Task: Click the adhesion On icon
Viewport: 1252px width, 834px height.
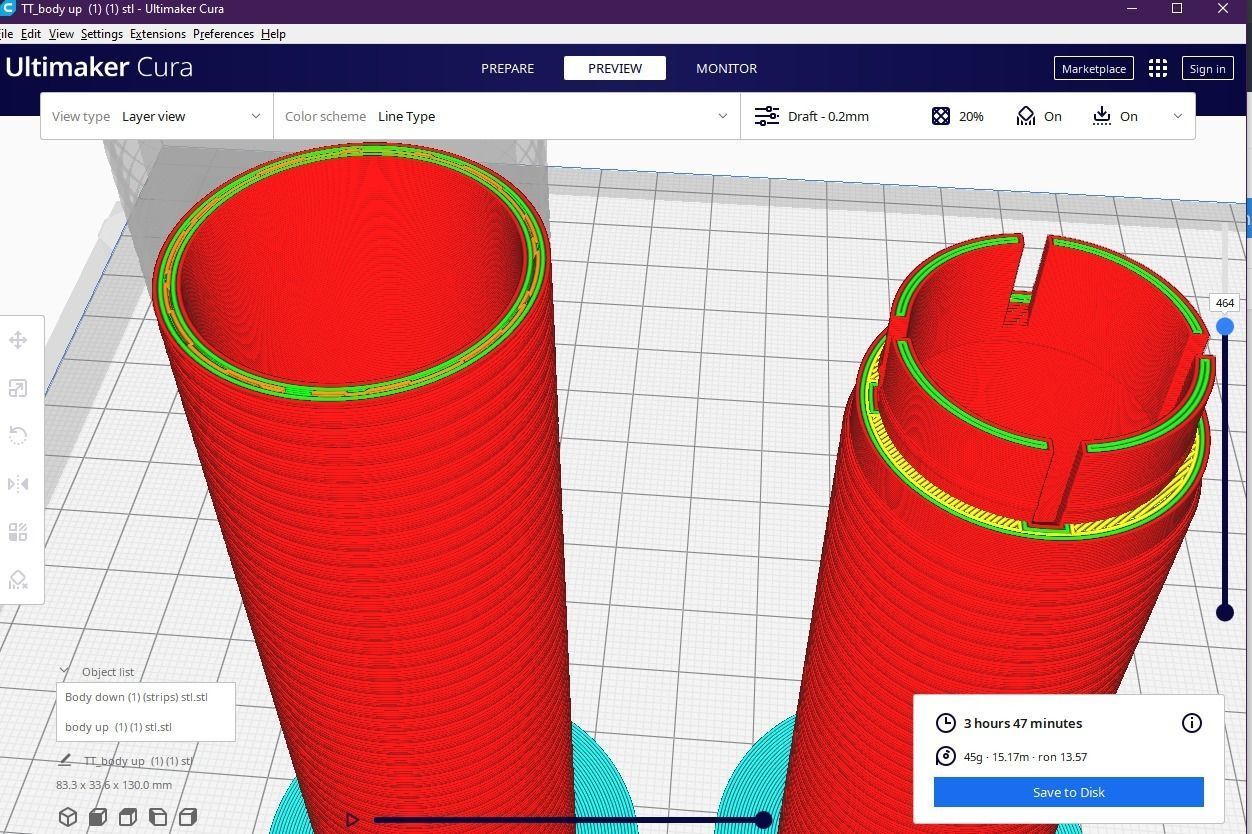Action: (1102, 116)
